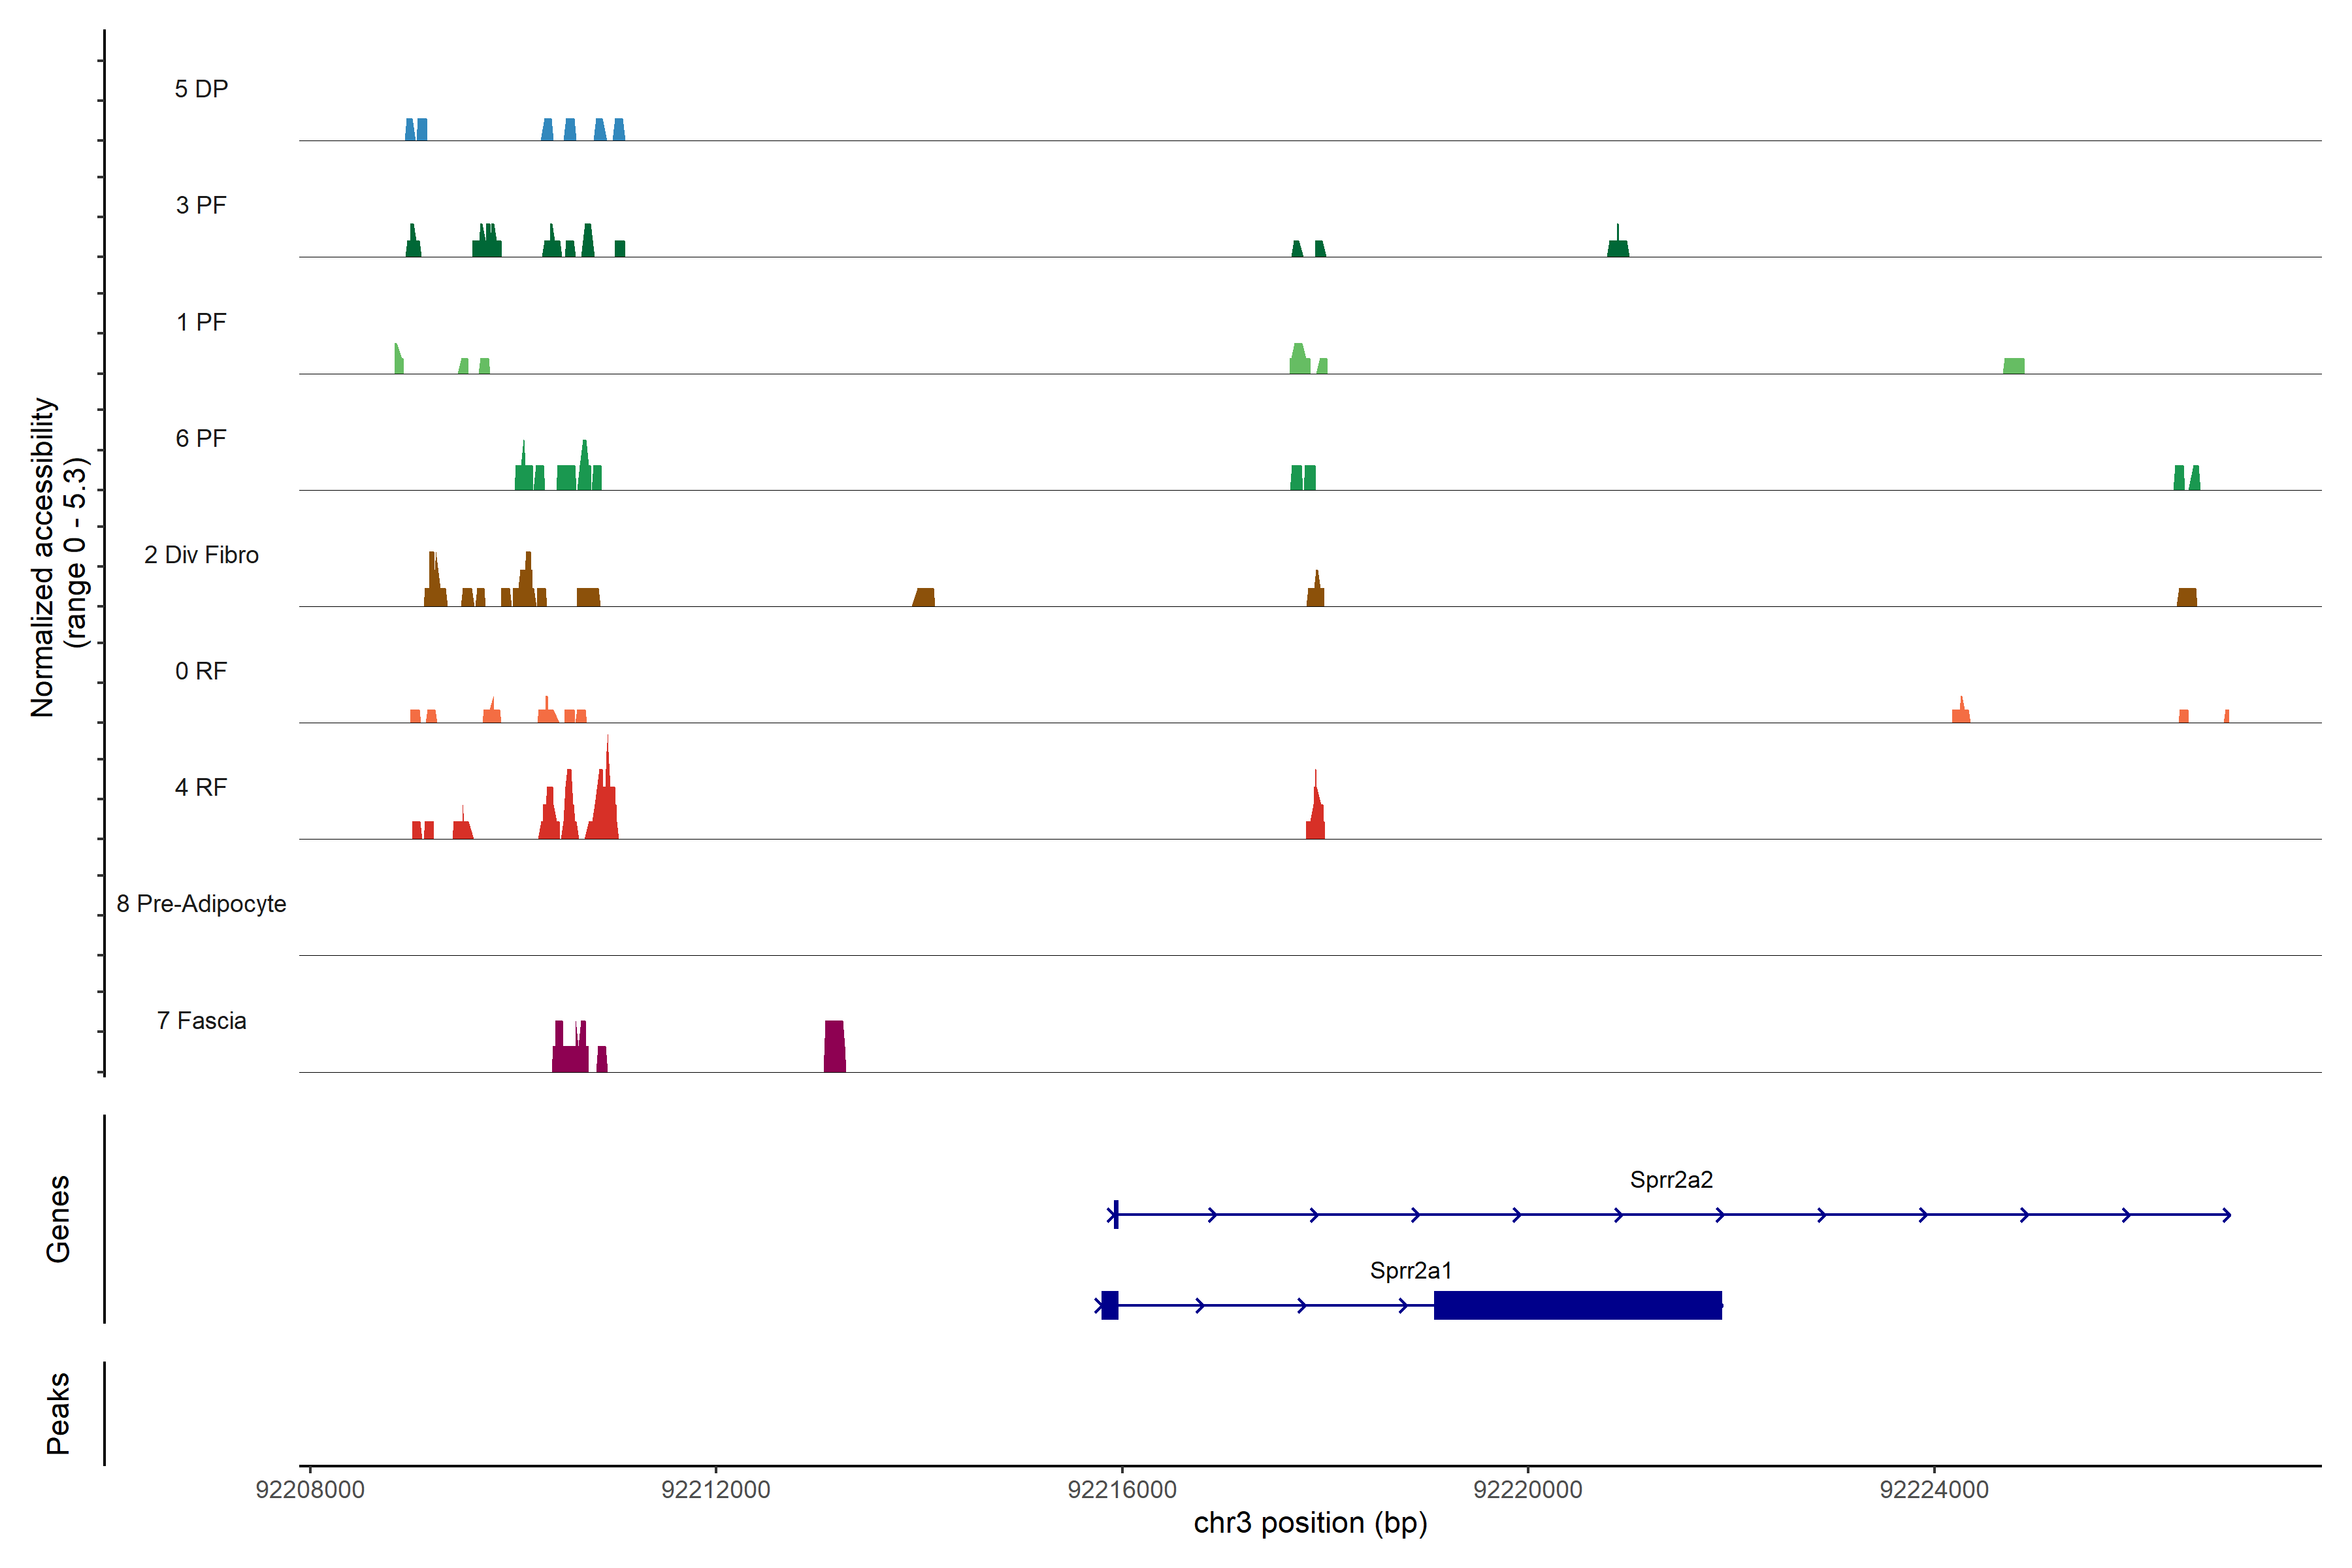The height and width of the screenshot is (1568, 2352).
Task: Click the isolated Fascia peak near 92213000
Action: pos(834,1047)
